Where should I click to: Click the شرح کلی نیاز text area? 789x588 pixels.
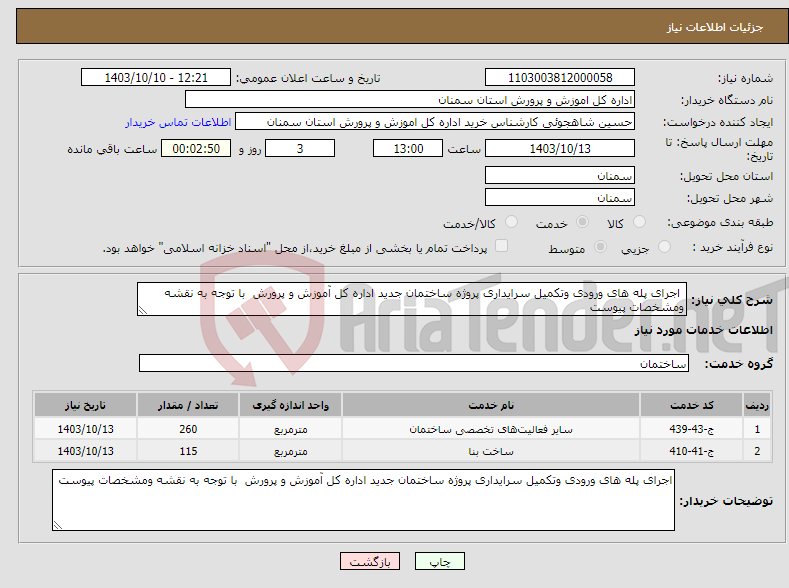pos(412,299)
